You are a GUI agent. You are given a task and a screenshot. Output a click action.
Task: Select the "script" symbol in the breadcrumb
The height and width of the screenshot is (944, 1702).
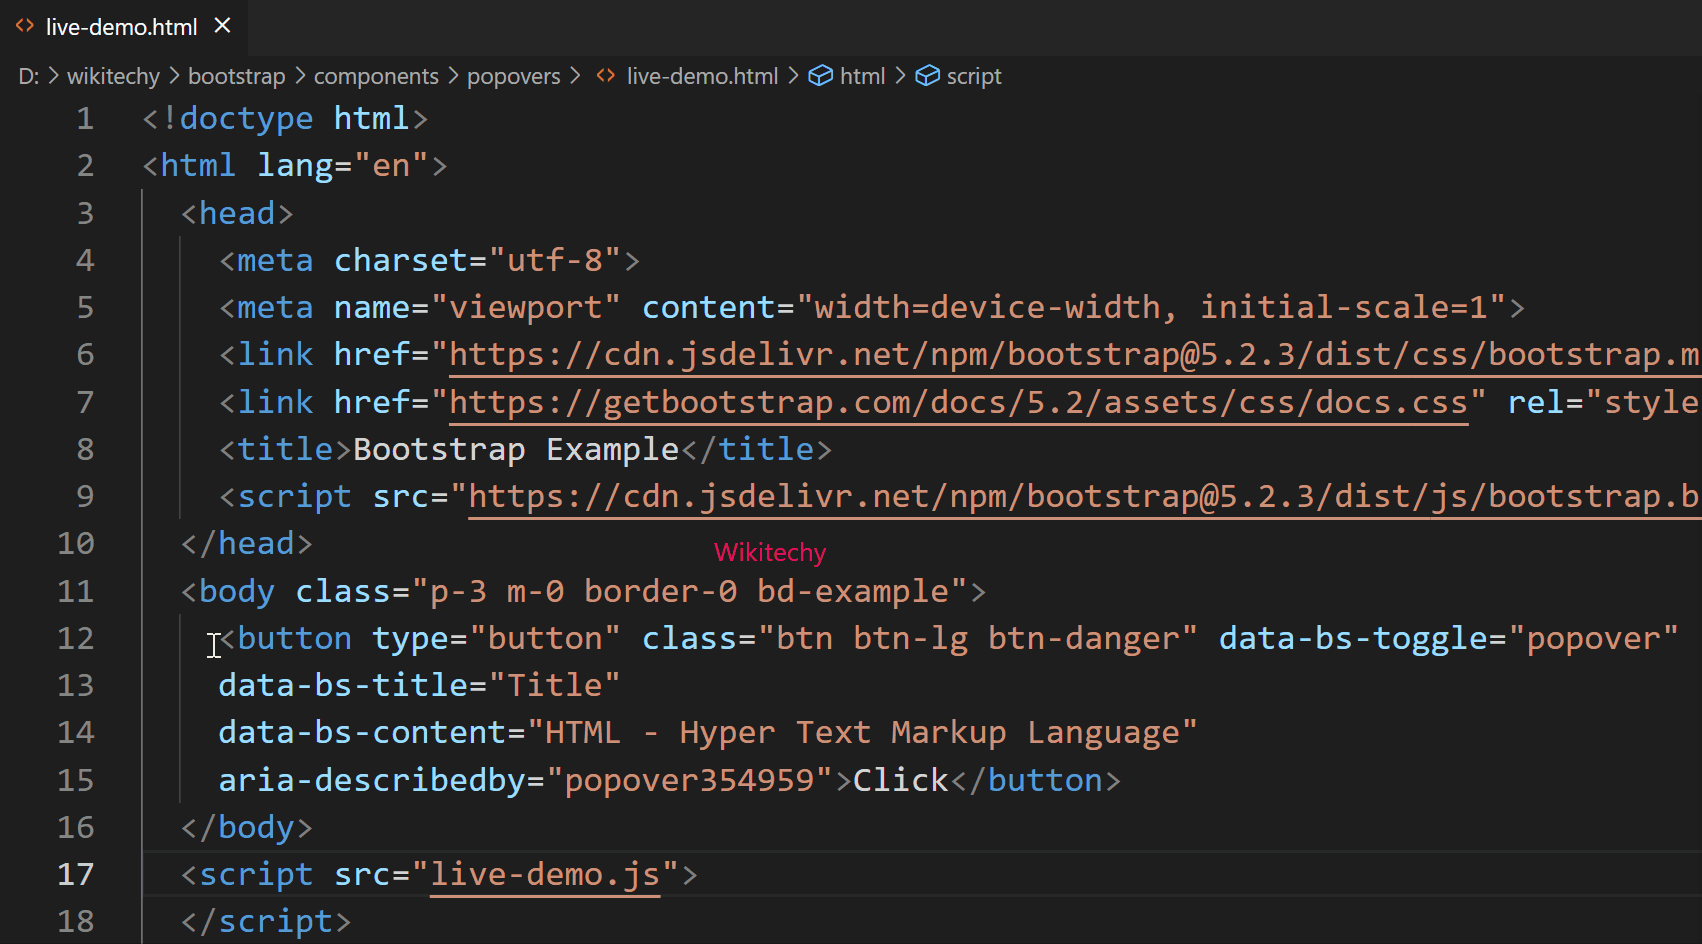[973, 75]
